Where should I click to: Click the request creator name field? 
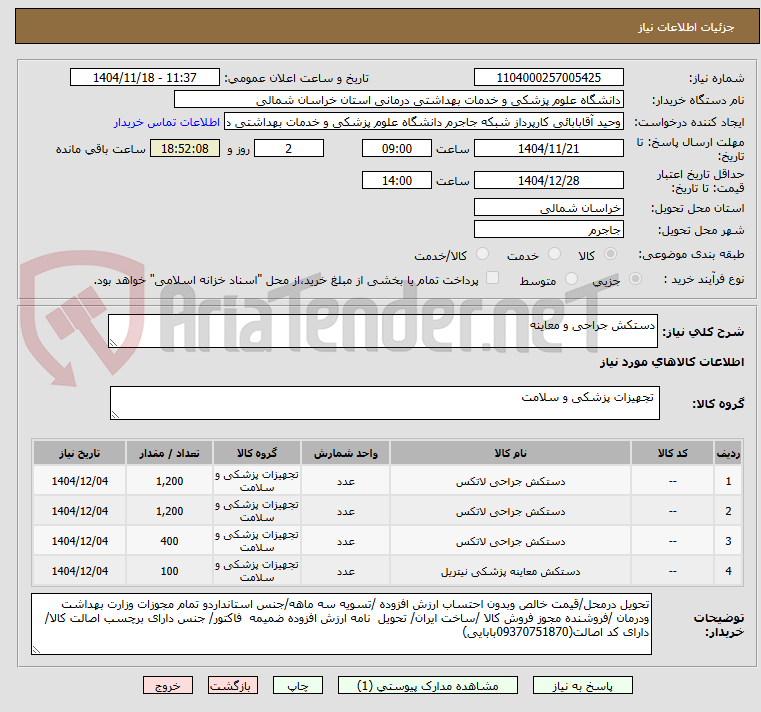point(424,122)
